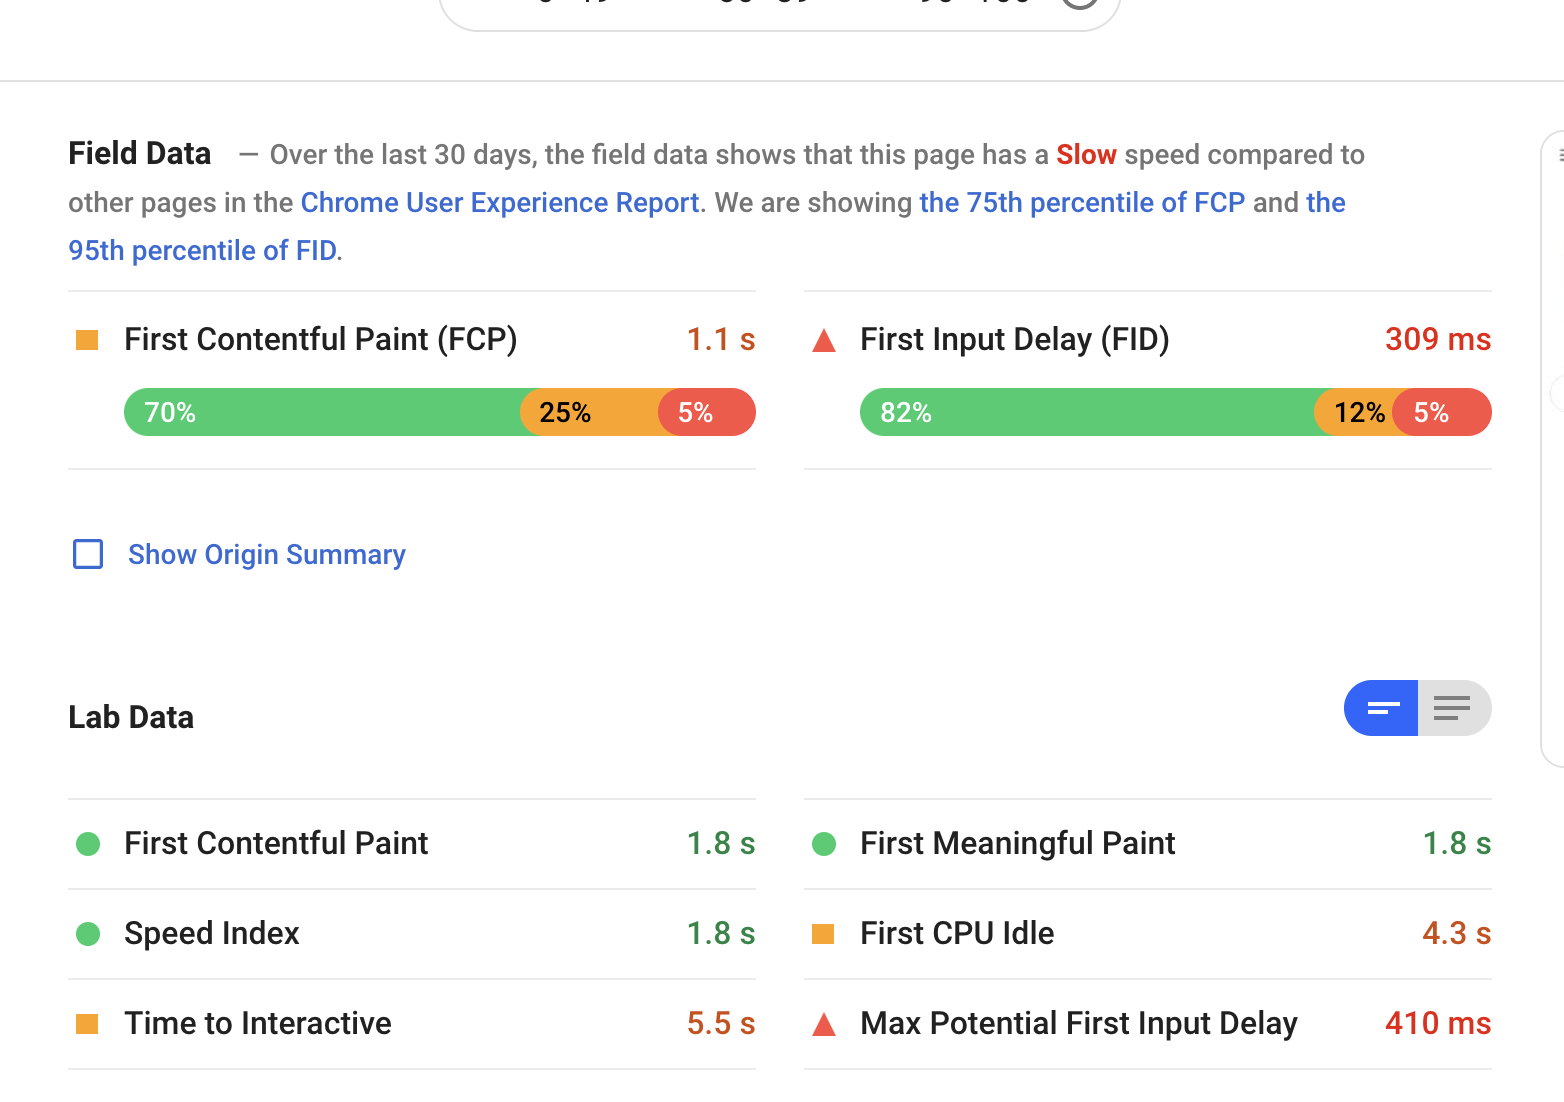Click the 95th percentile of FID link

202,251
